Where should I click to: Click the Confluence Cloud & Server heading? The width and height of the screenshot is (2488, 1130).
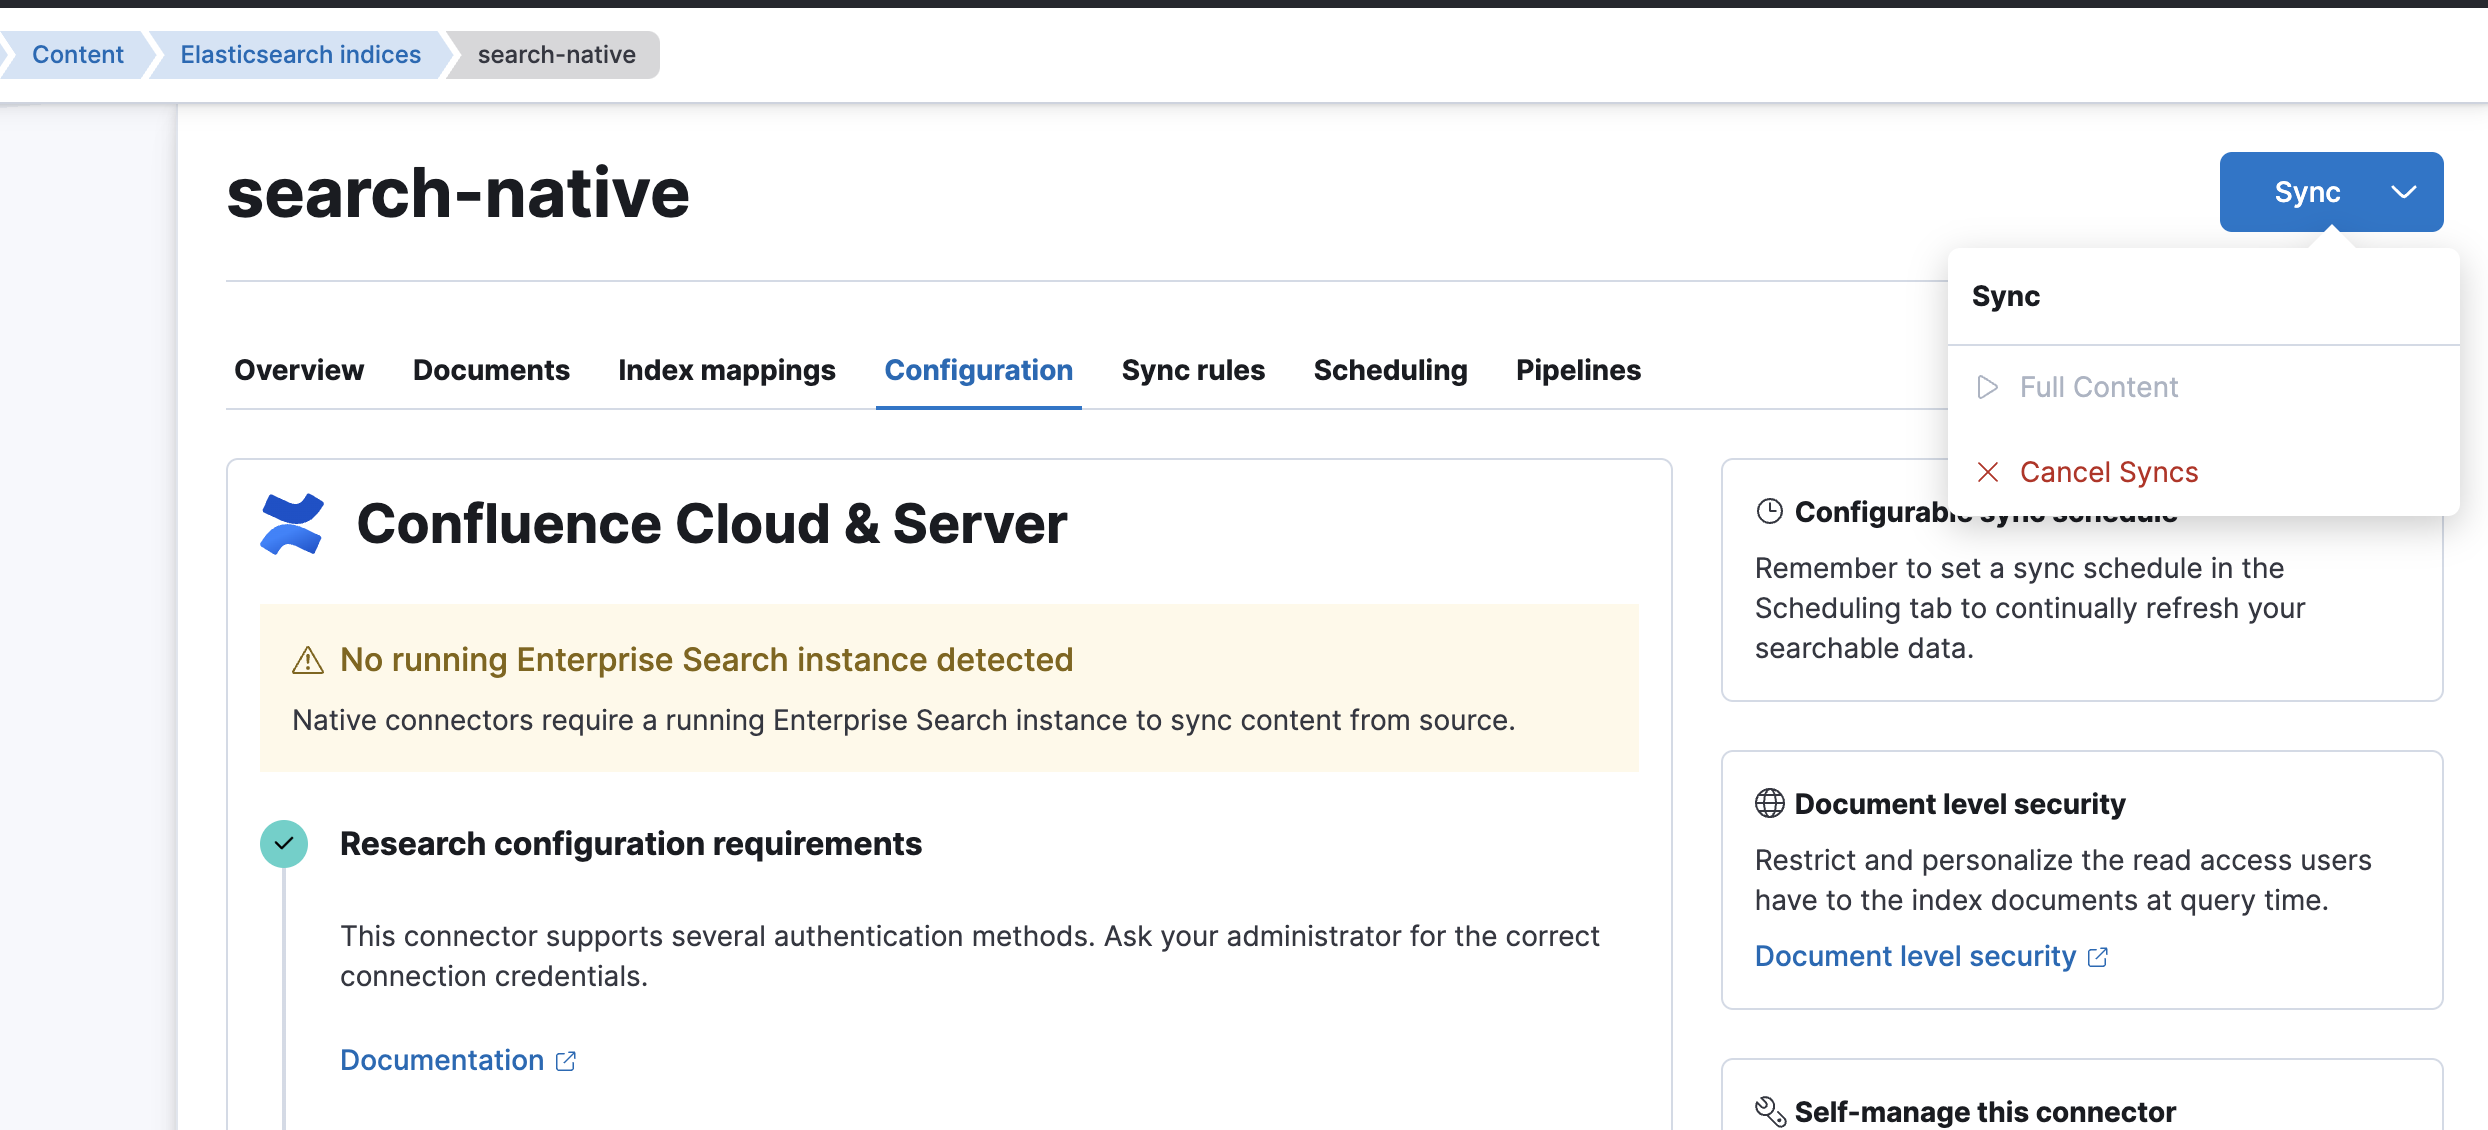(x=712, y=524)
